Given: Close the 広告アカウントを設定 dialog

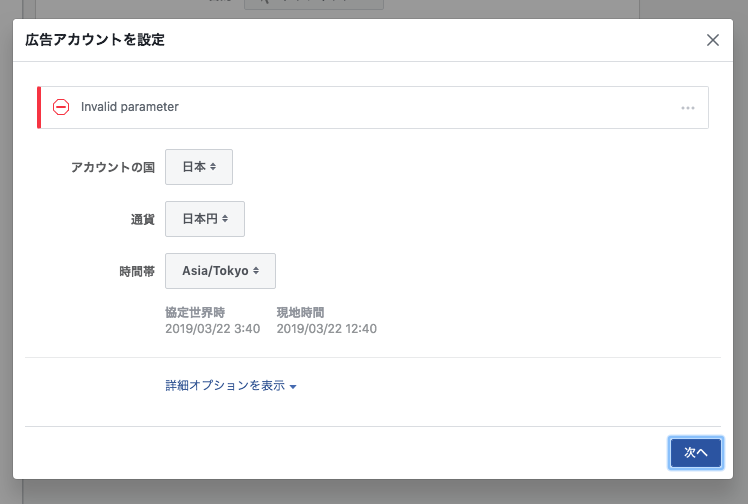Looking at the screenshot, I should coord(713,40).
